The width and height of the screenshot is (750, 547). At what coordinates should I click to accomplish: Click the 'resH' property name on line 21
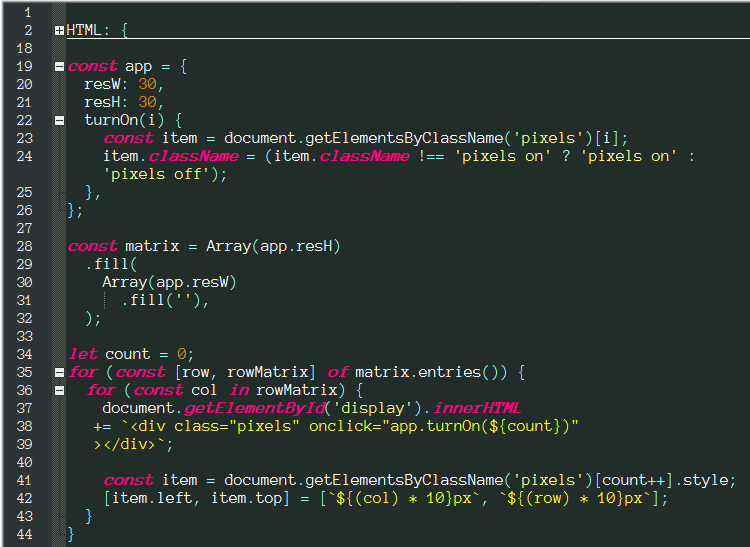[x=102, y=102]
